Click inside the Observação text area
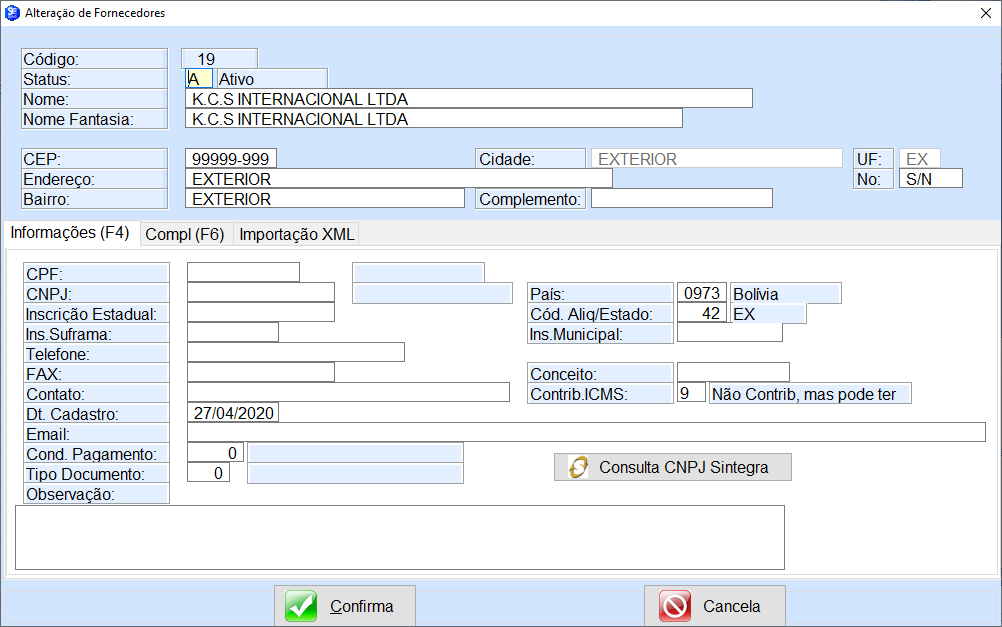The width and height of the screenshot is (1002, 627). [399, 537]
